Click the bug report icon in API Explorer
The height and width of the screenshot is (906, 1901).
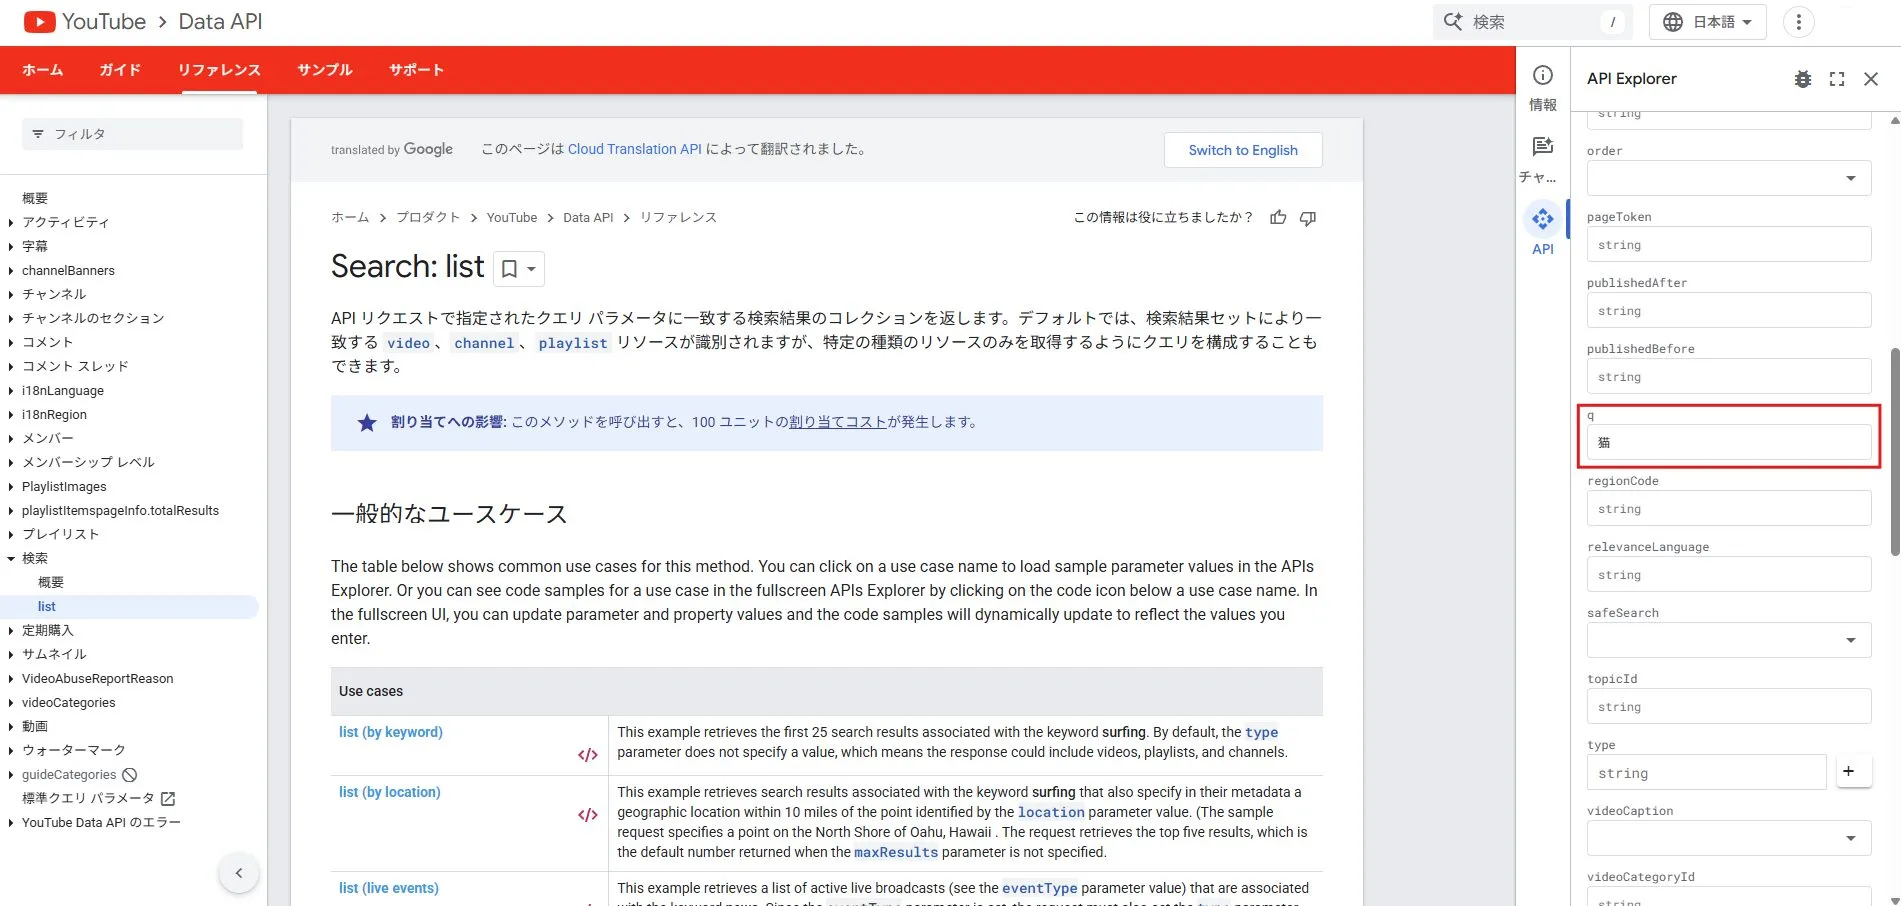coord(1803,79)
